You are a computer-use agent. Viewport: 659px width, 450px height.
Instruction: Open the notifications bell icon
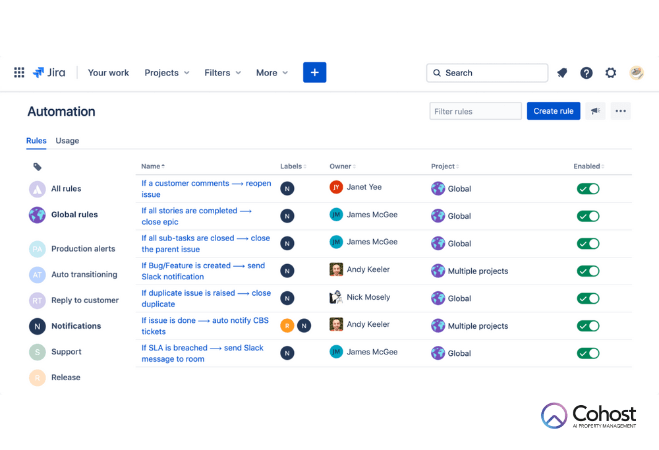pos(562,73)
